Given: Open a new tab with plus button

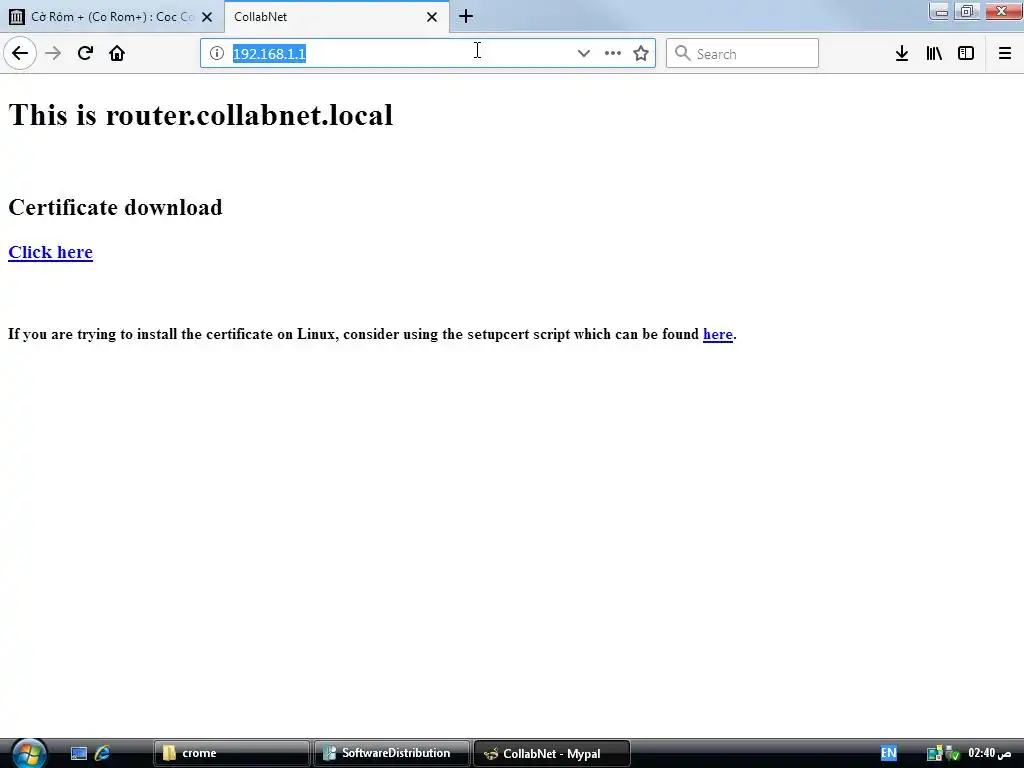Looking at the screenshot, I should click(466, 16).
